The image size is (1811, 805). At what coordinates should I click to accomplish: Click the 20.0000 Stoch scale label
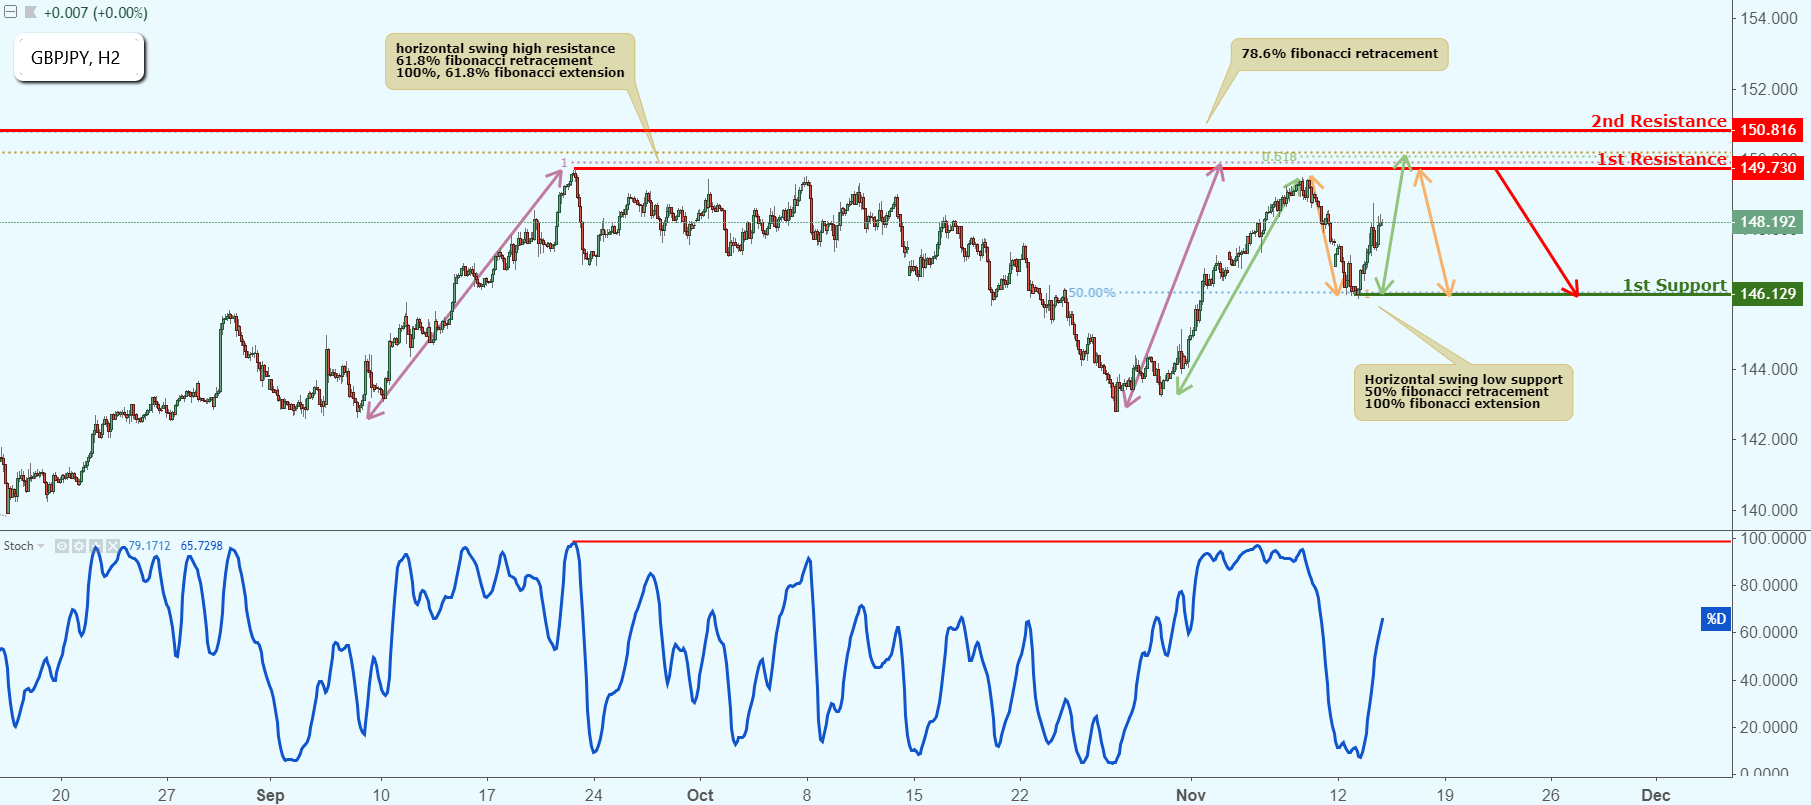point(1768,727)
